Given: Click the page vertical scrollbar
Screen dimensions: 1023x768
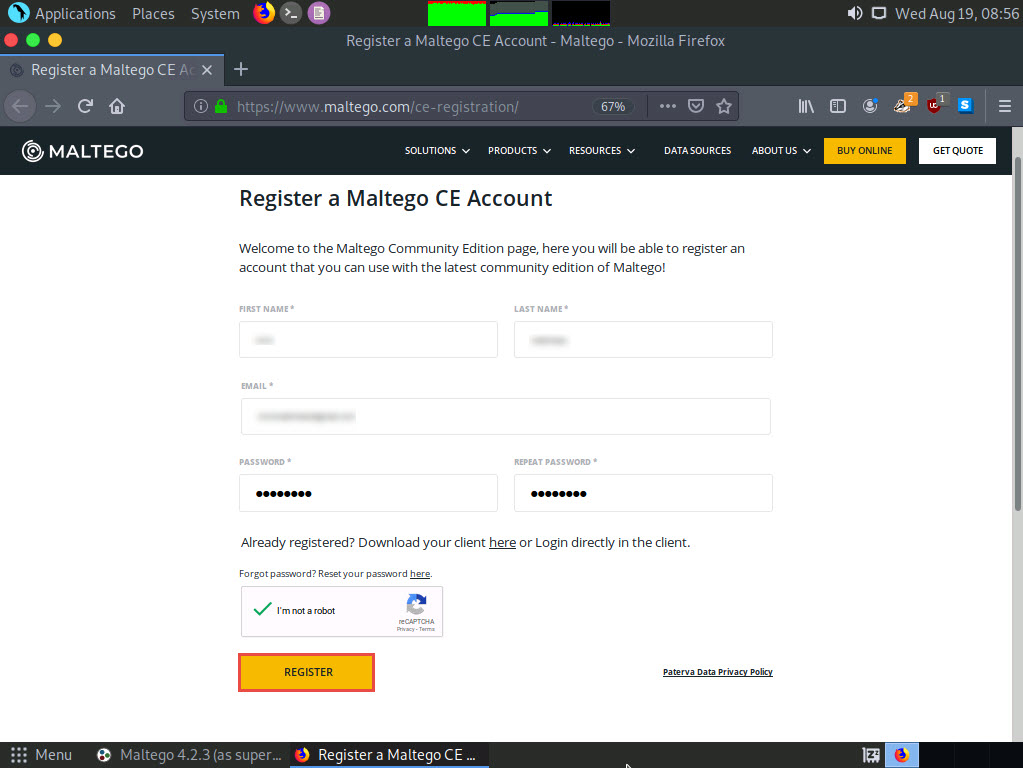Looking at the screenshot, I should click(1017, 333).
